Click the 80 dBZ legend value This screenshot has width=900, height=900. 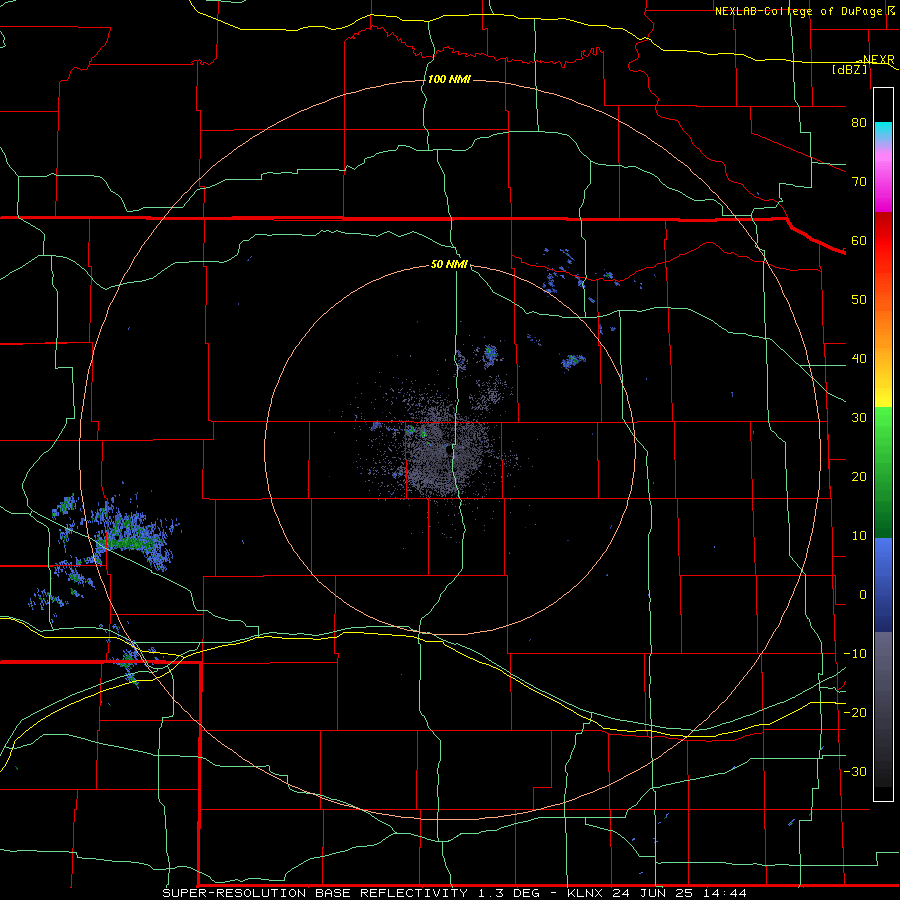tap(859, 123)
